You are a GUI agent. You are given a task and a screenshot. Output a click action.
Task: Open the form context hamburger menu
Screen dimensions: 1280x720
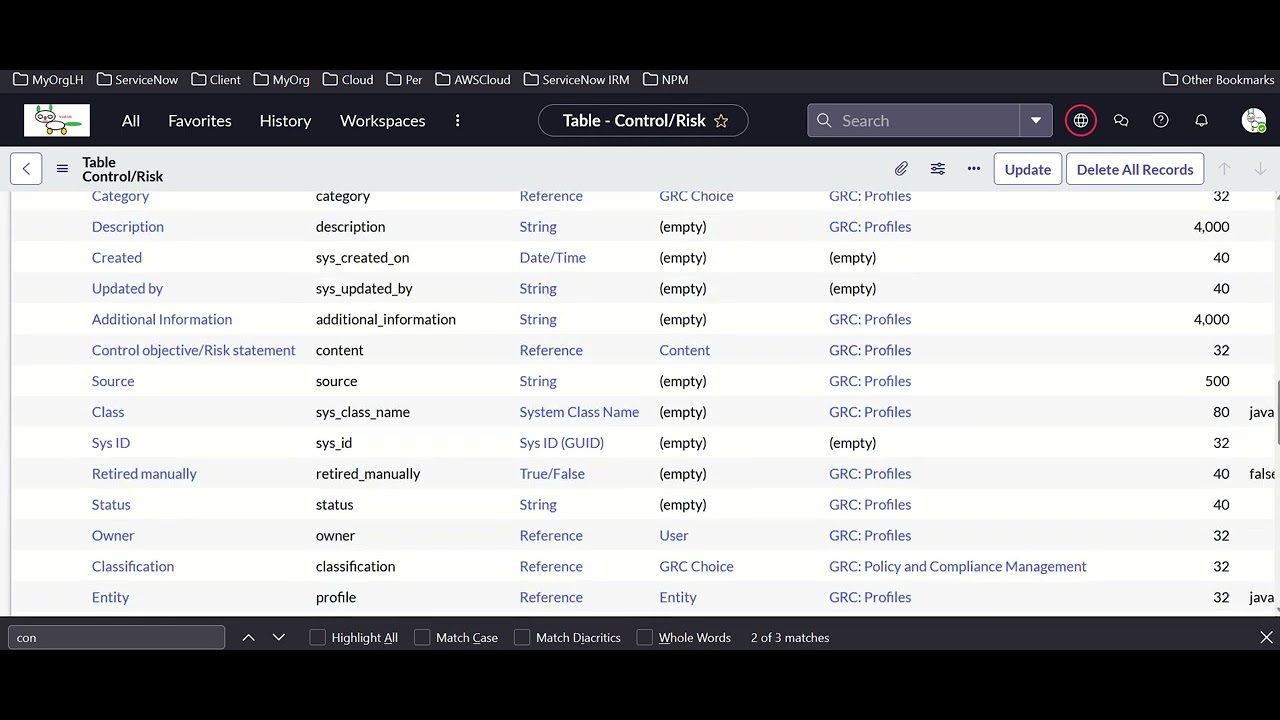click(62, 169)
